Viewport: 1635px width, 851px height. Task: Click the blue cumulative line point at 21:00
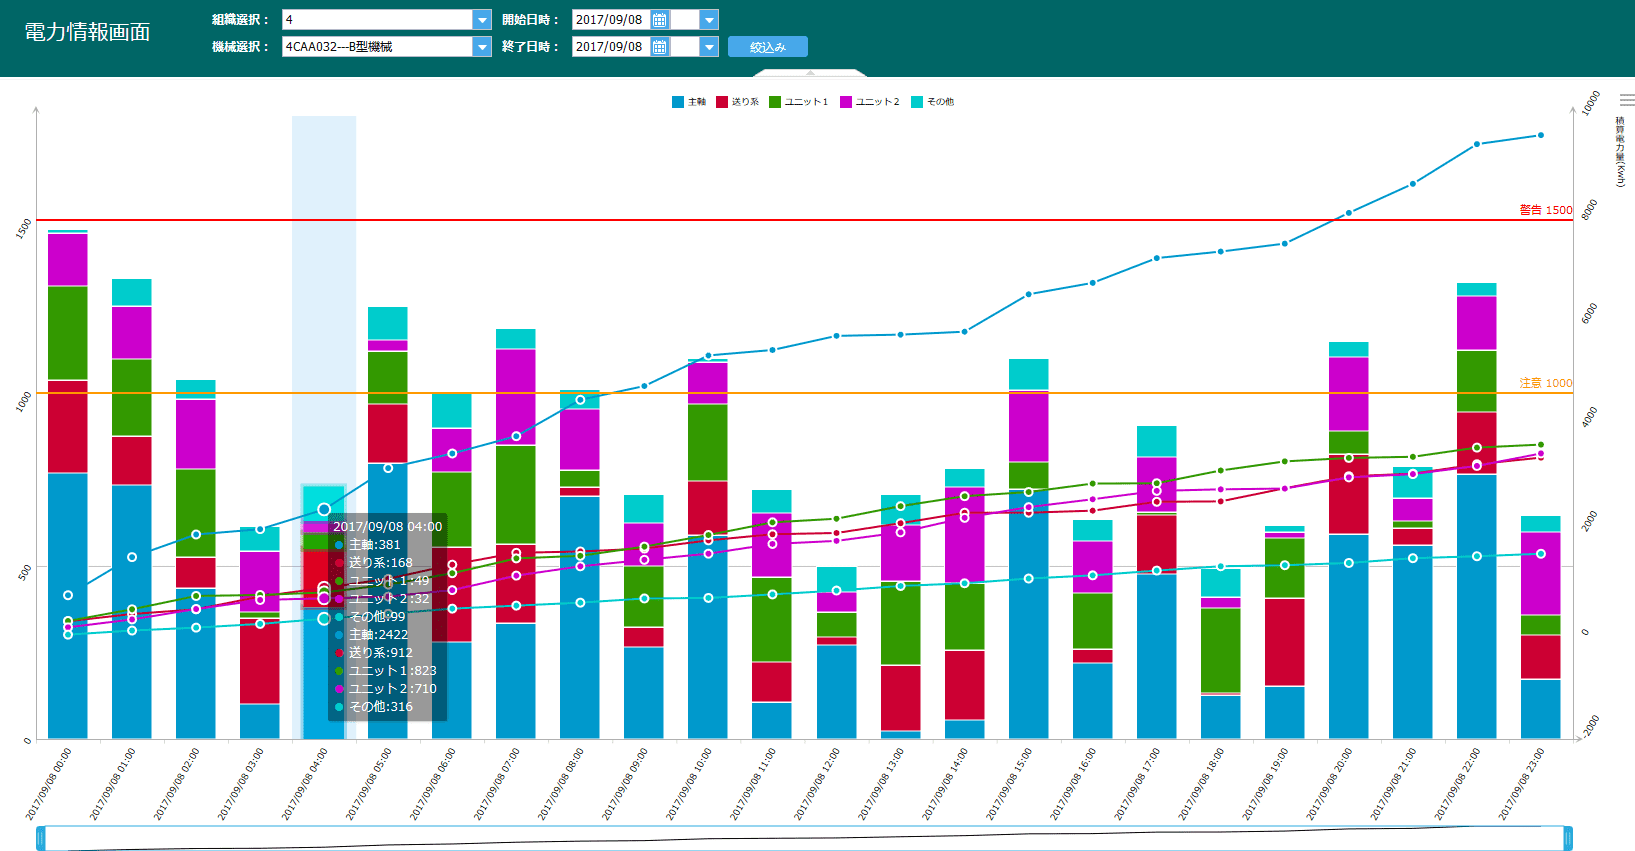pyautogui.click(x=1413, y=184)
